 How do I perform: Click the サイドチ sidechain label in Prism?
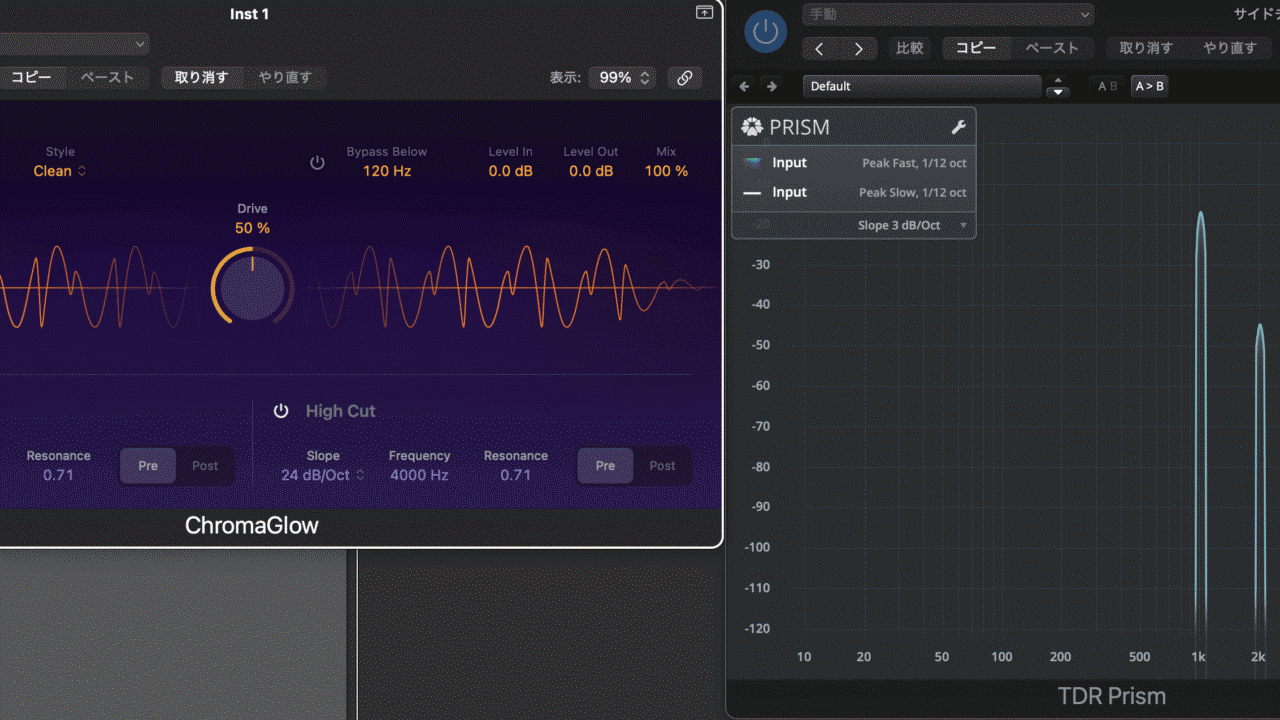point(1258,15)
